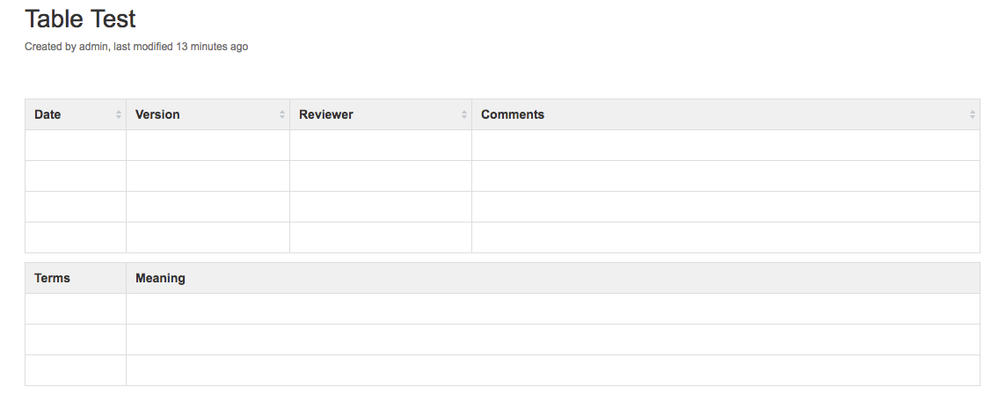This screenshot has width=999, height=402.
Task: Click the Terms header cell
Action: pos(76,278)
